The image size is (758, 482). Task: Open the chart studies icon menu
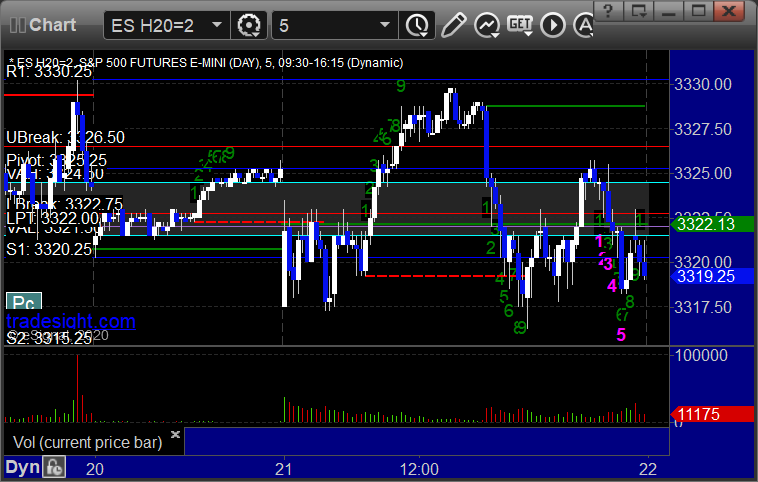(x=487, y=25)
